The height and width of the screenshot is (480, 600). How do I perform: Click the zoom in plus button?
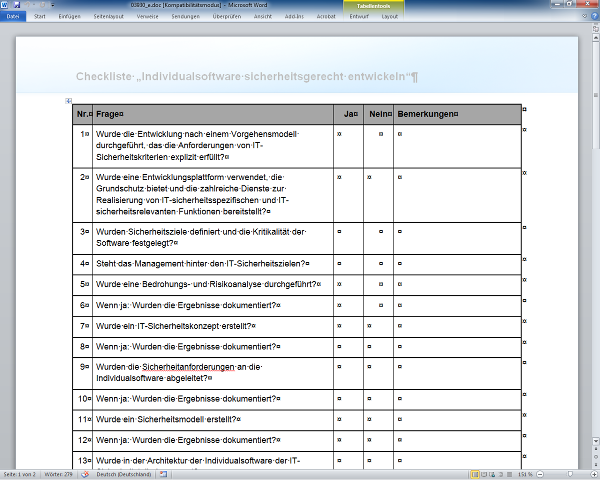[x=591, y=474]
